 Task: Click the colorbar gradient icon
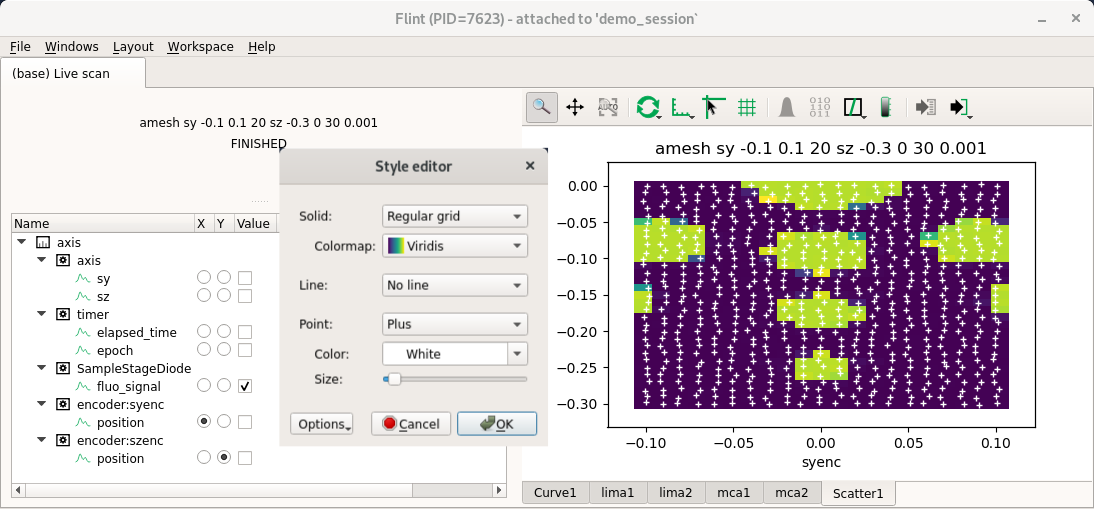click(885, 107)
